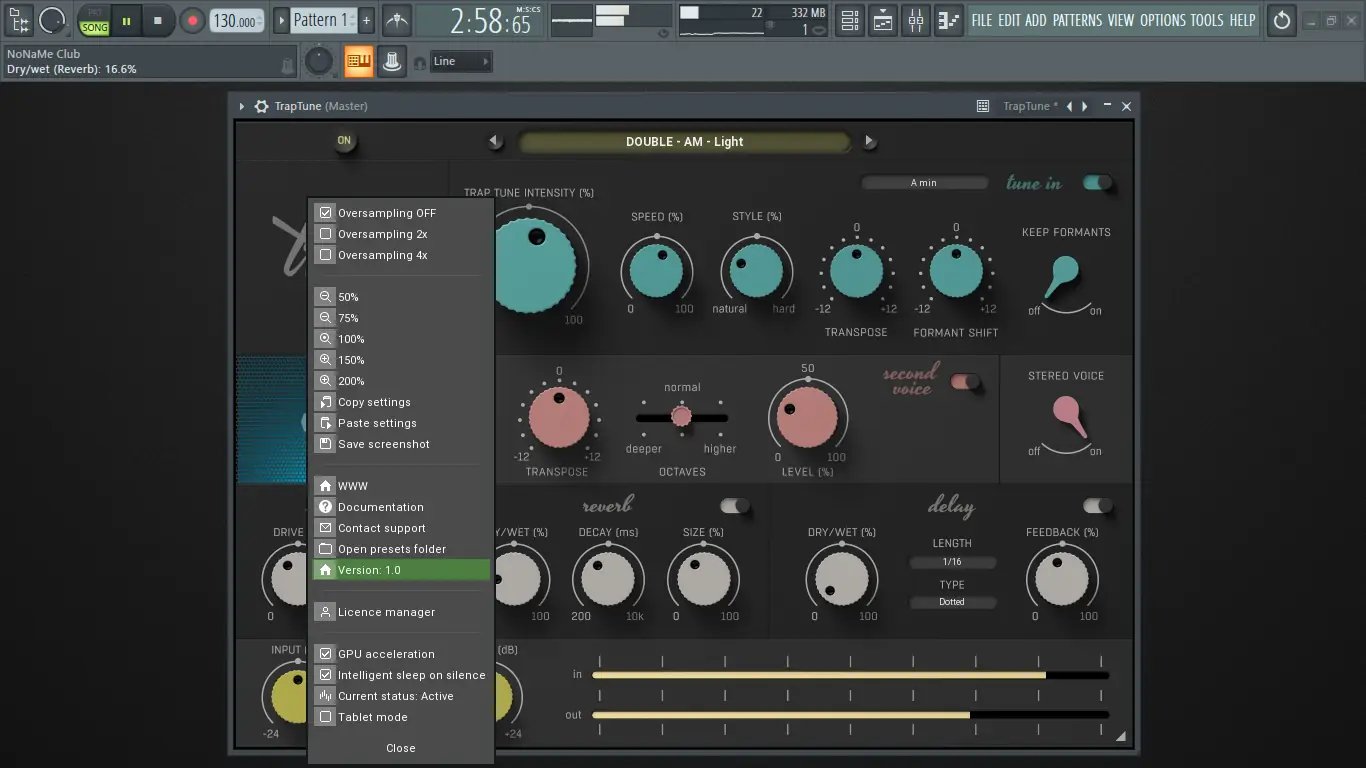Open the Playlist view

[881, 19]
